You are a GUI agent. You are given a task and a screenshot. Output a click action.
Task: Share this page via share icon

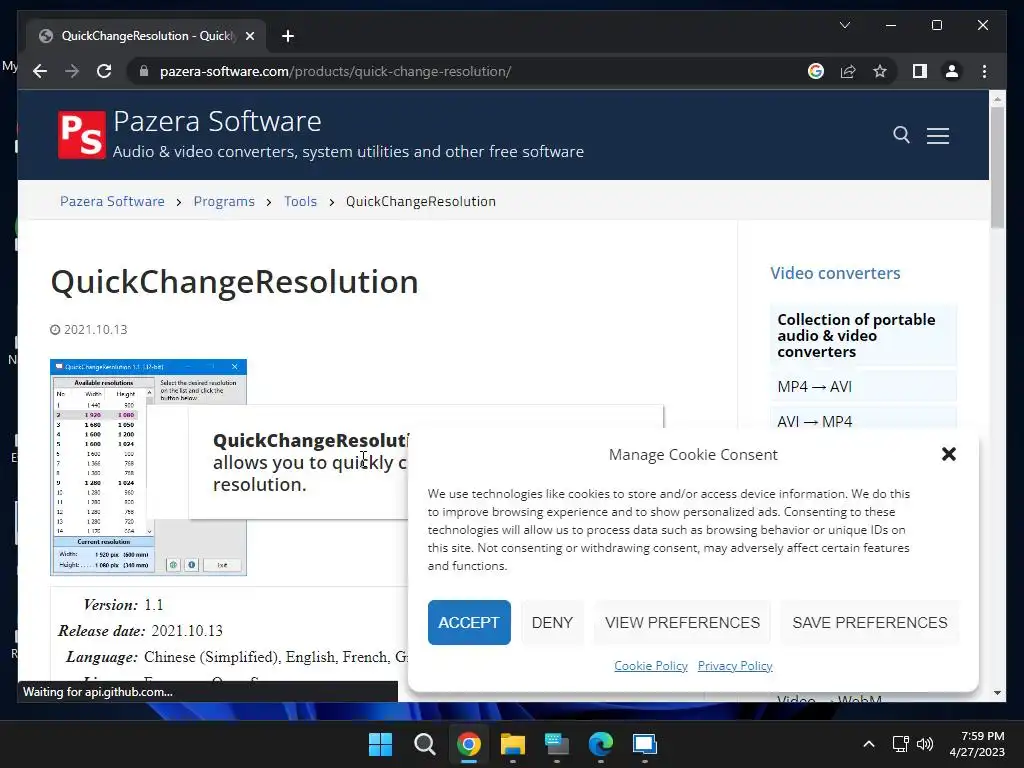[x=848, y=71]
